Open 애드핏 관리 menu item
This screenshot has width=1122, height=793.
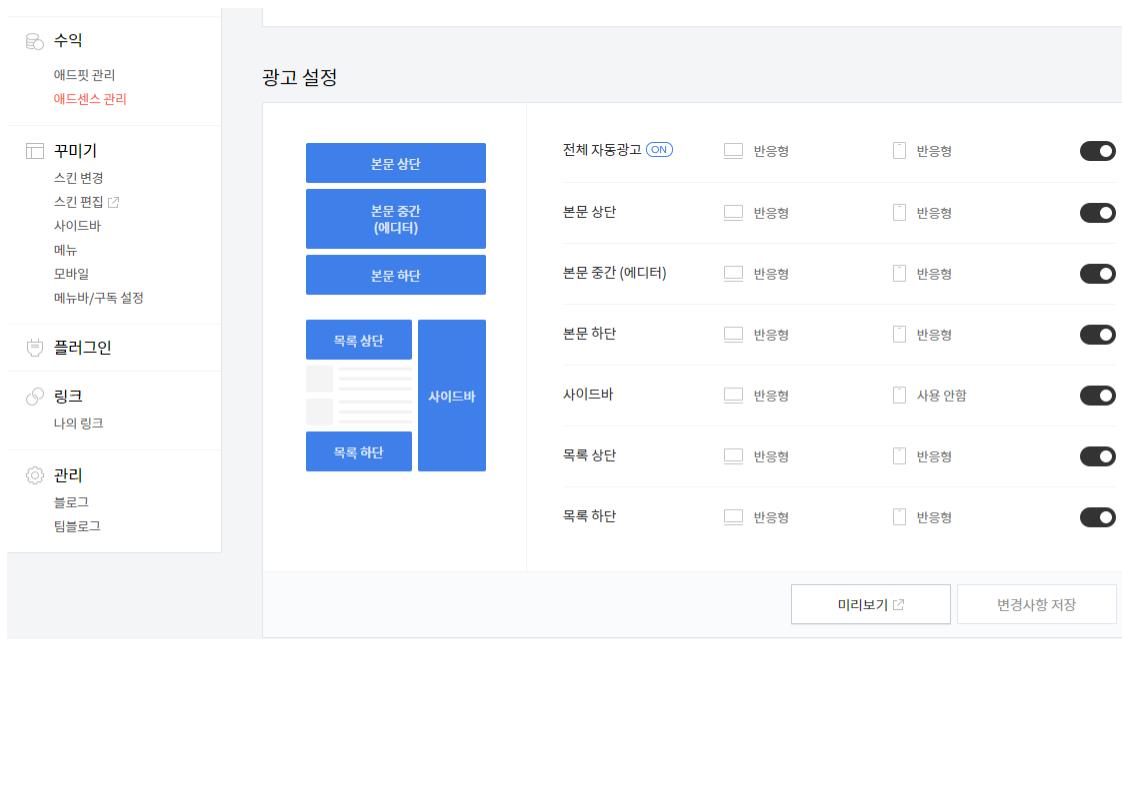coord(84,75)
